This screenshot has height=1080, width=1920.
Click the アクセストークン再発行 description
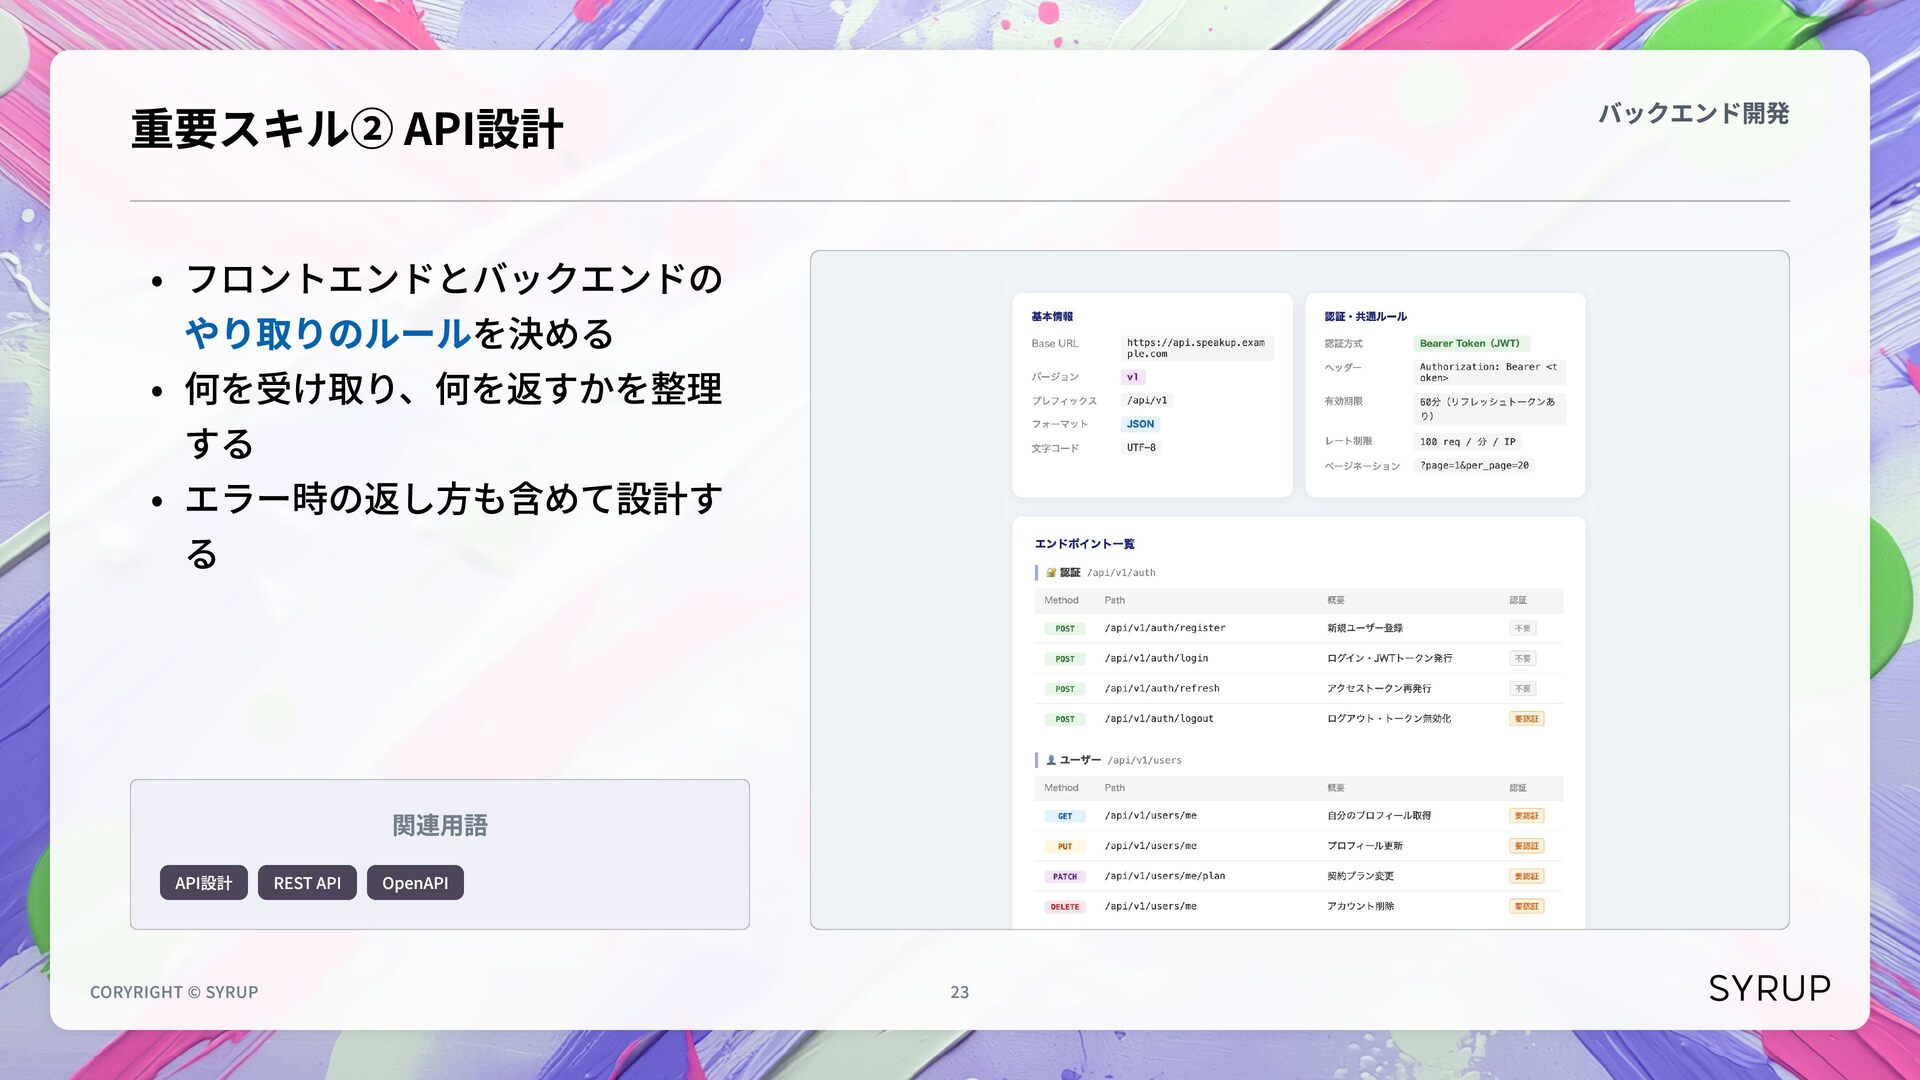click(1379, 688)
